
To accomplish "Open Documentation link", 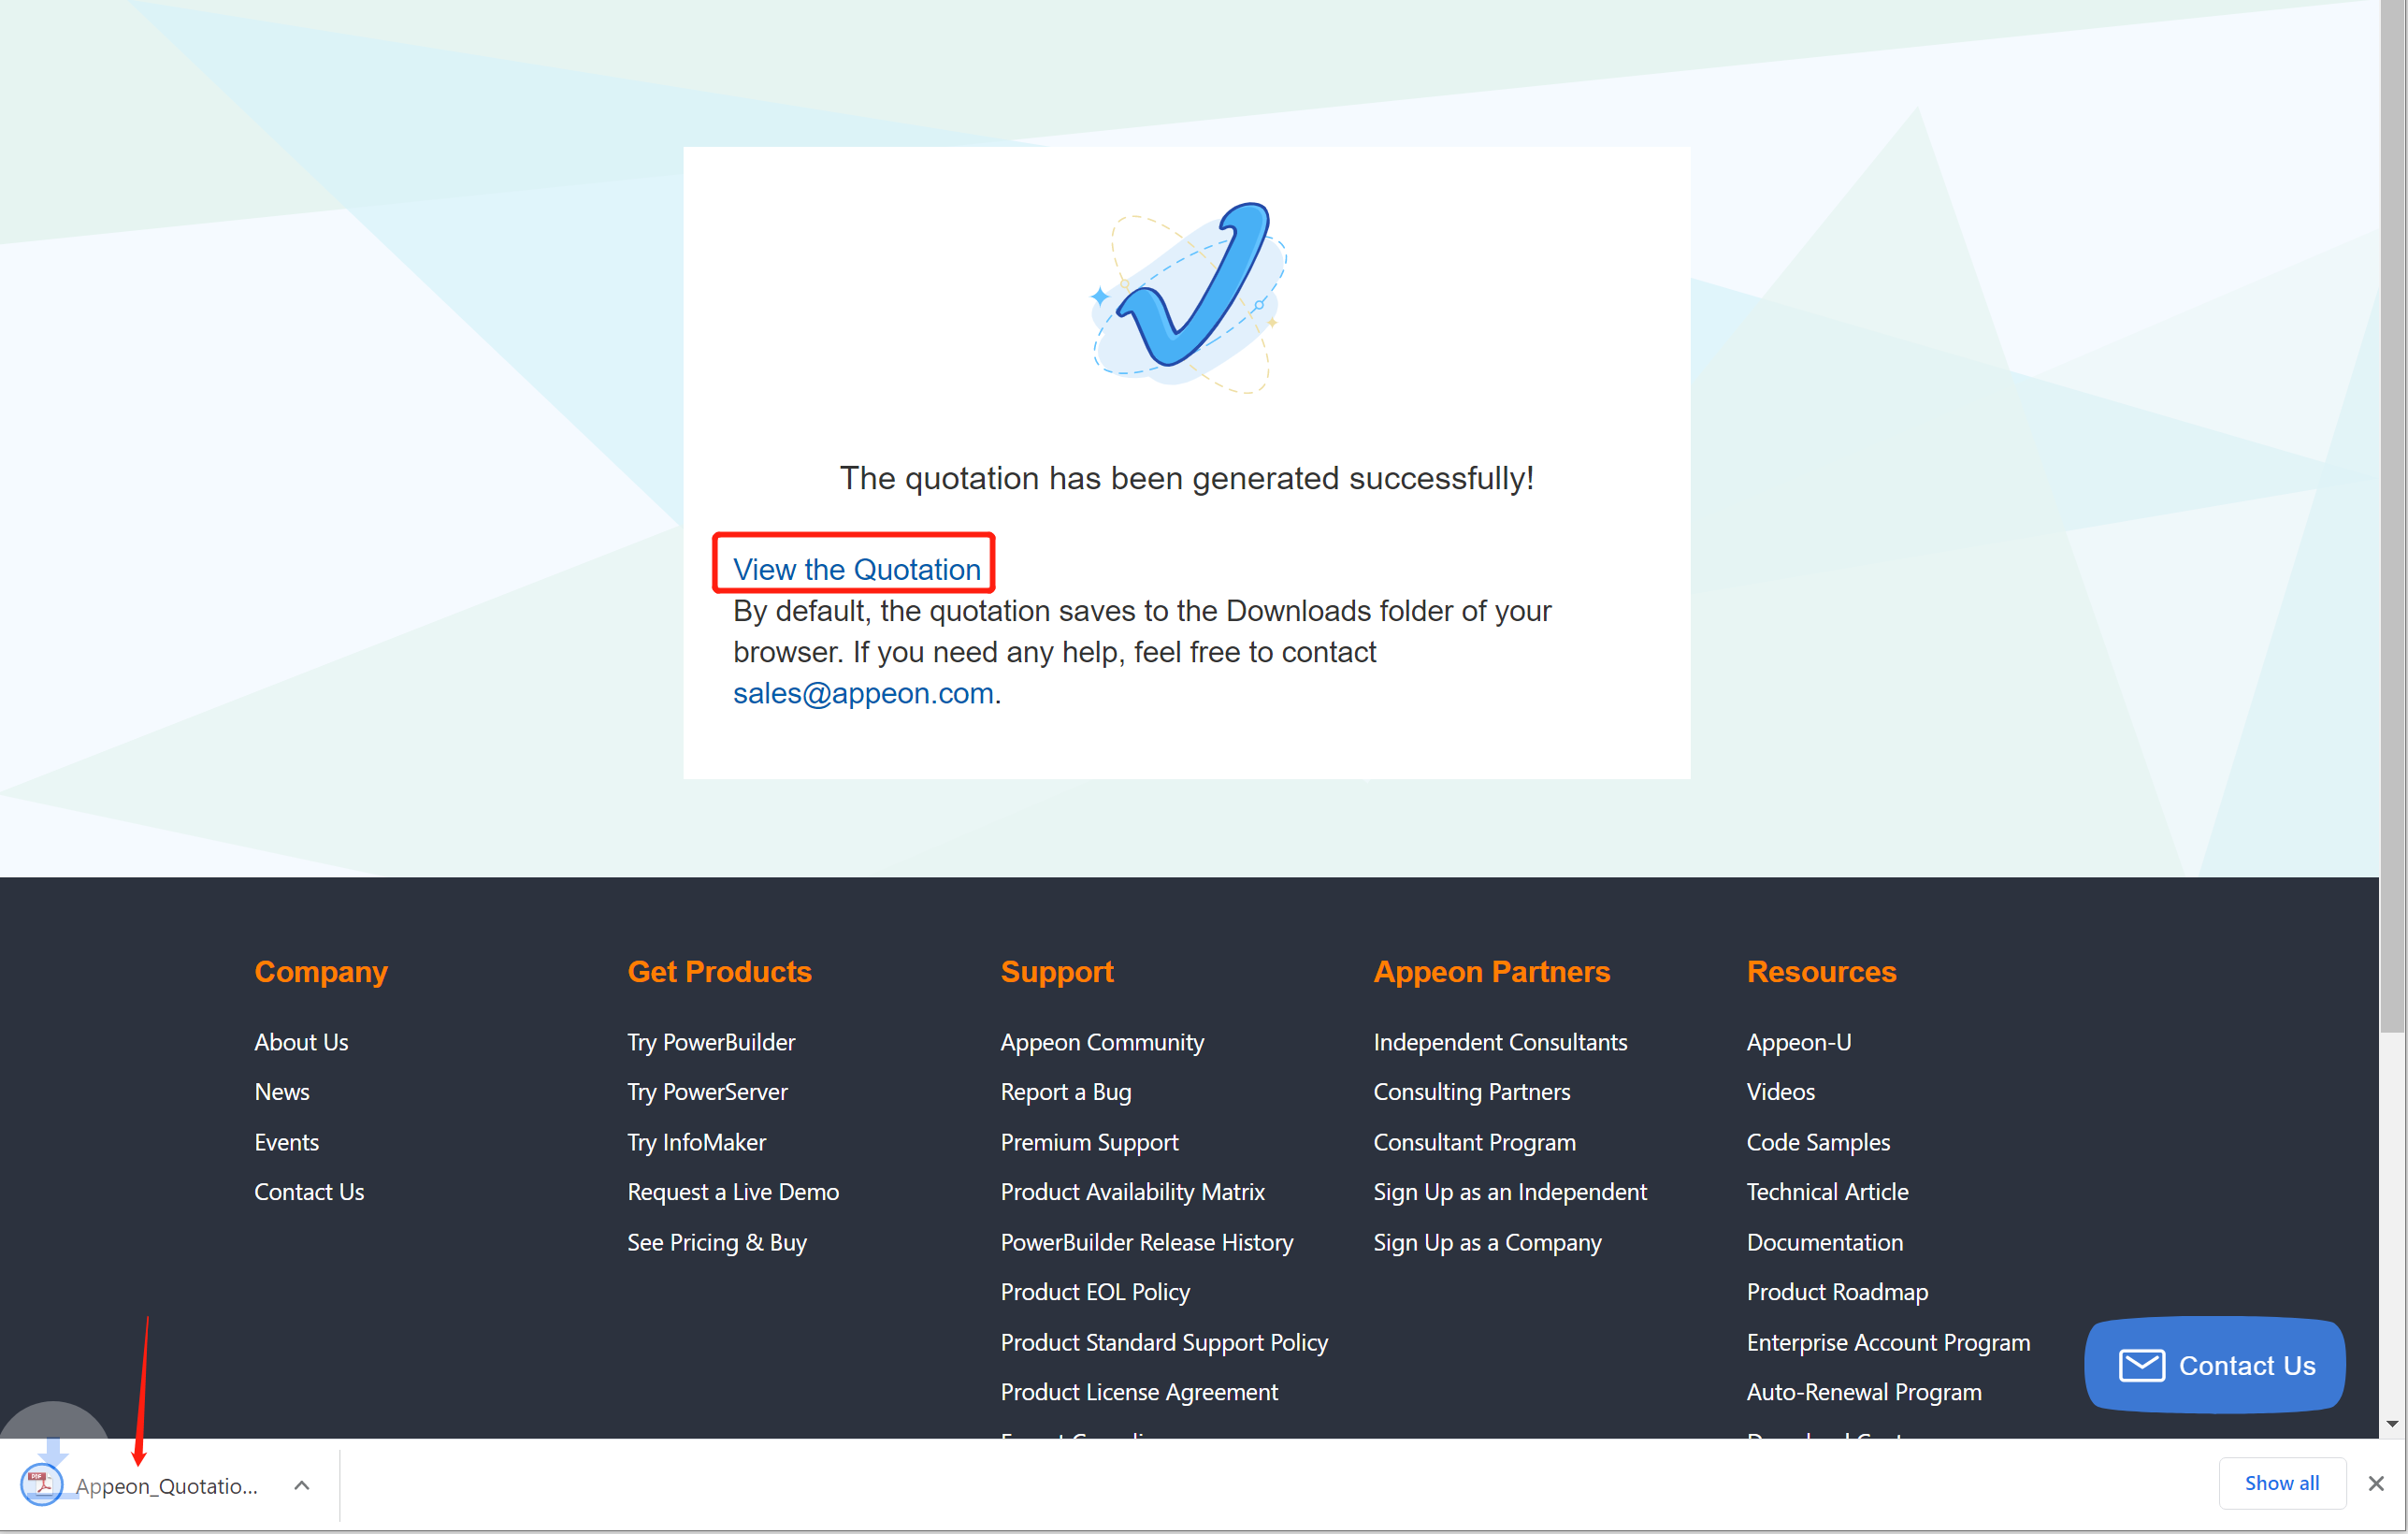I will (1825, 1241).
